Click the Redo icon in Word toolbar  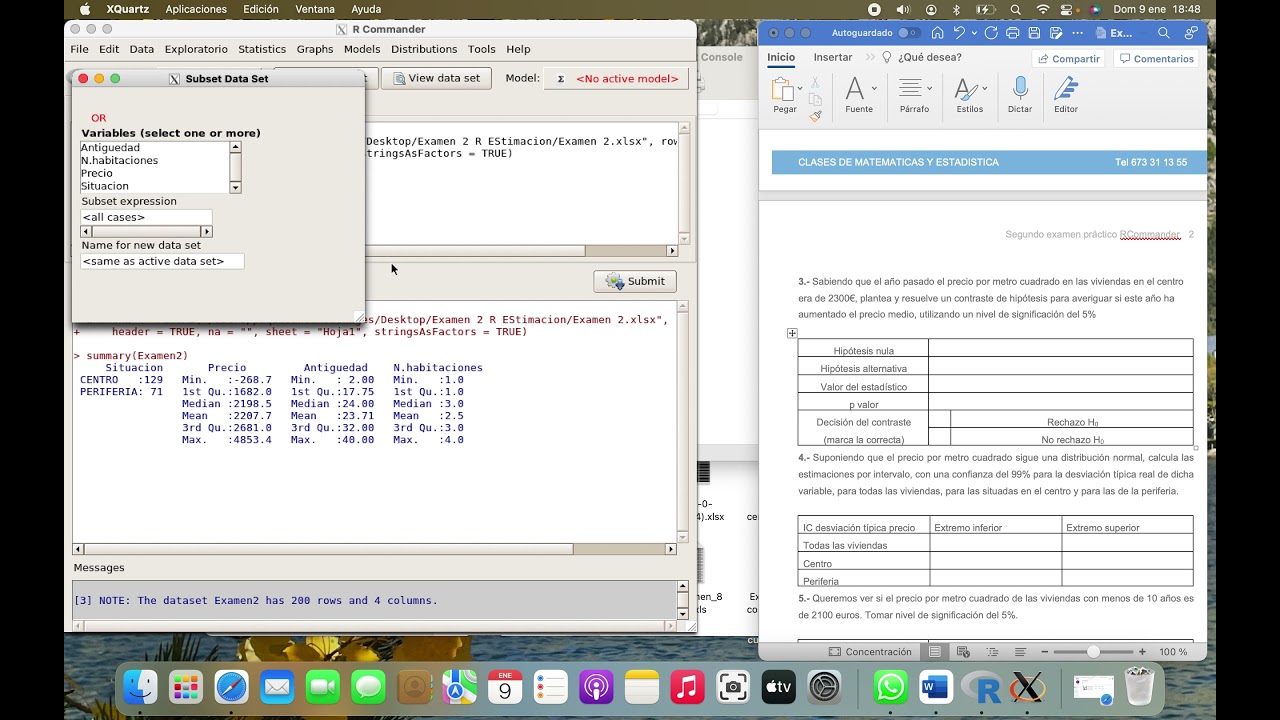[x=991, y=33]
